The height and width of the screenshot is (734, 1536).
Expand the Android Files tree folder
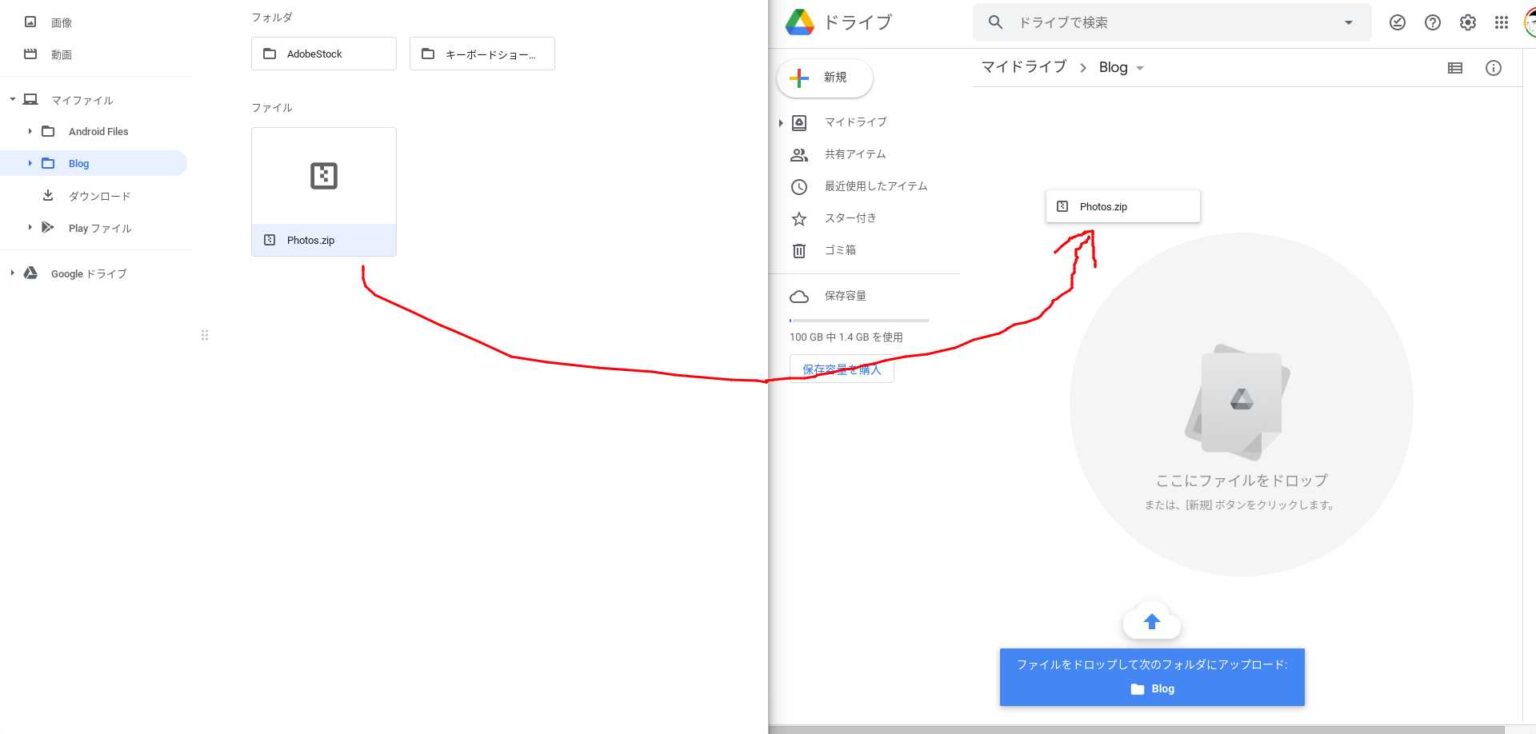click(31, 131)
